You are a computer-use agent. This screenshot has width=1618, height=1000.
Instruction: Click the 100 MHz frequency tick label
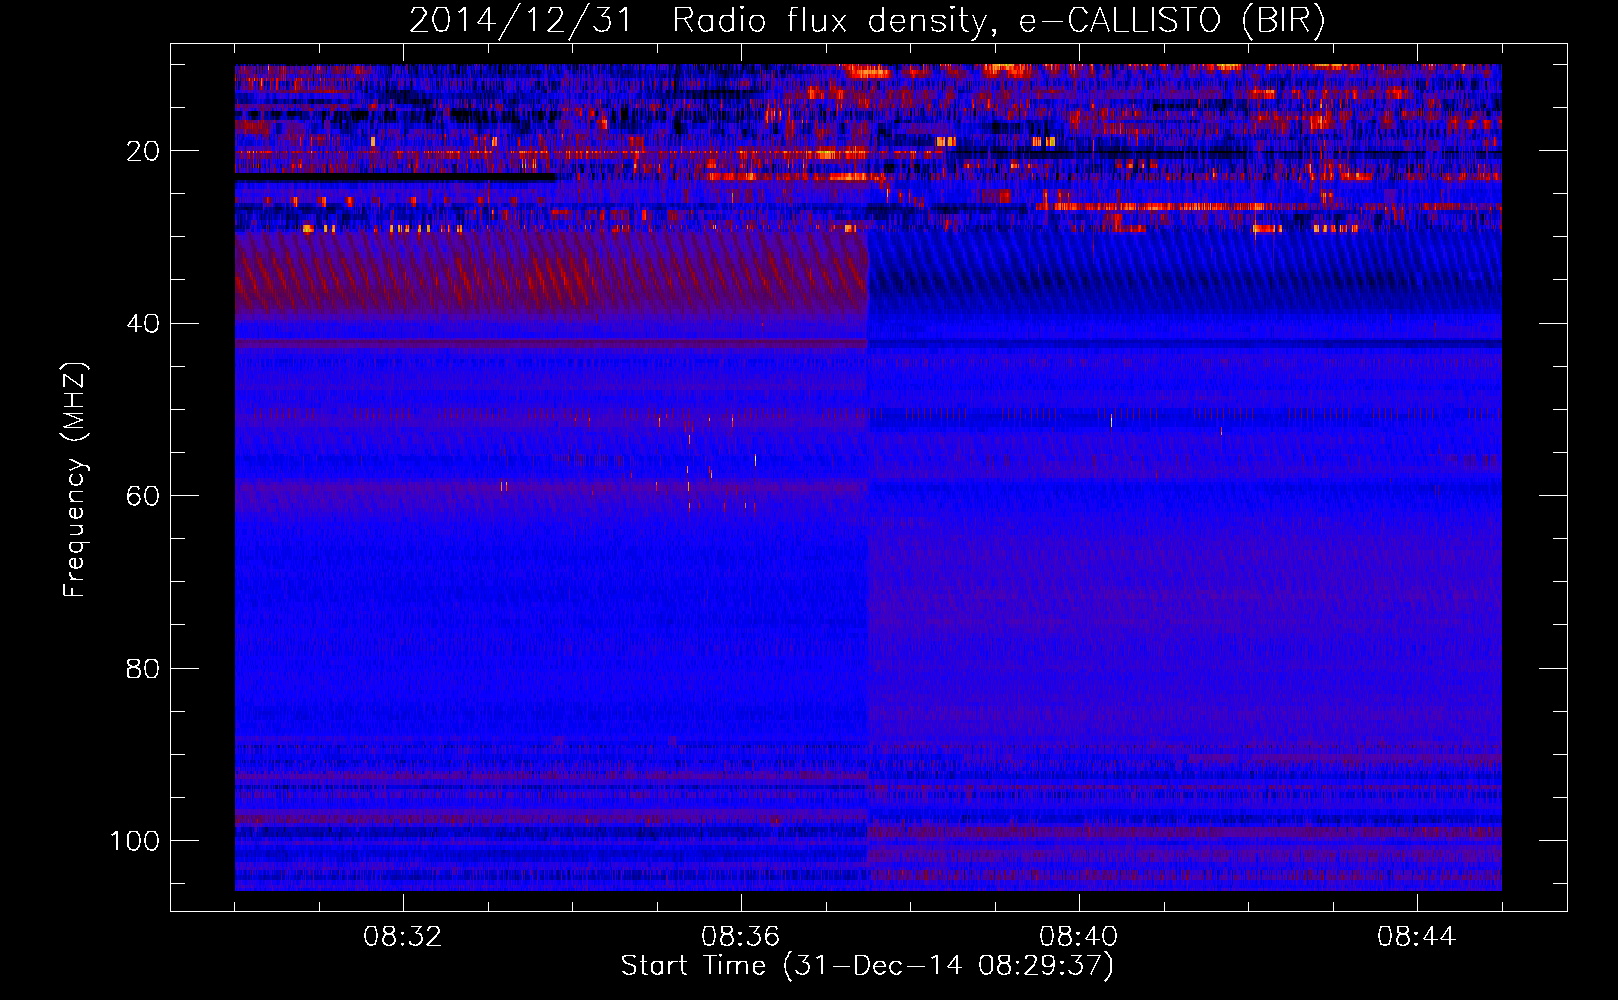[135, 841]
